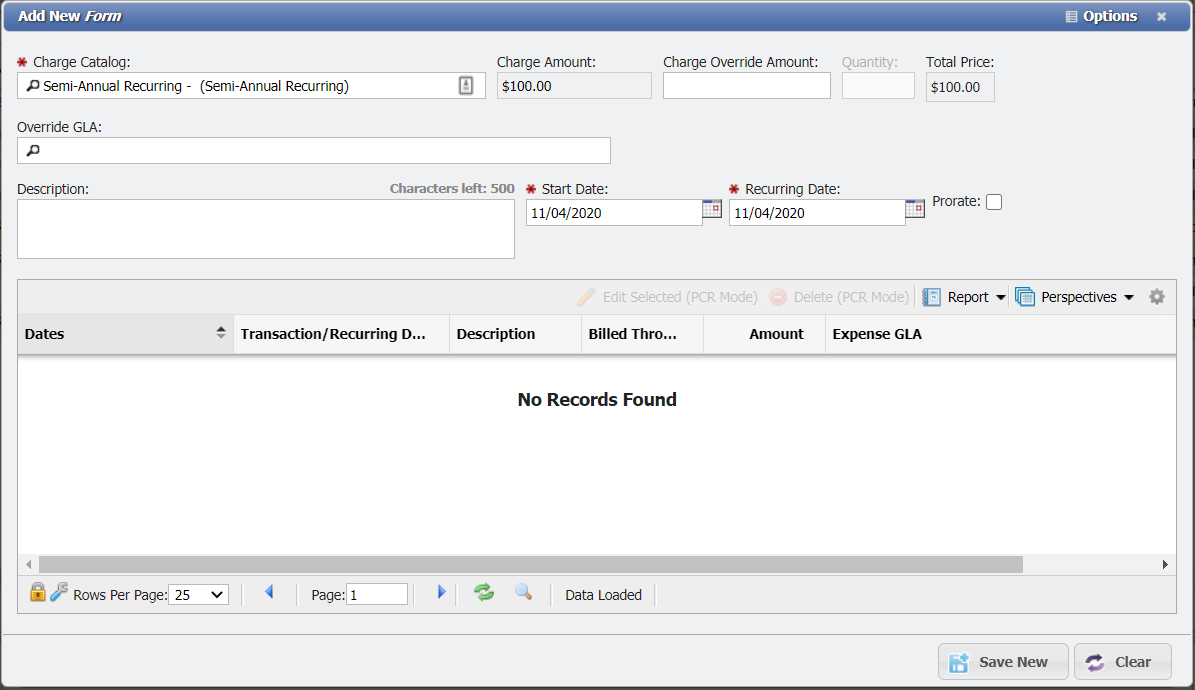Click the No Records Found message
The height and width of the screenshot is (690, 1195).
coord(597,400)
